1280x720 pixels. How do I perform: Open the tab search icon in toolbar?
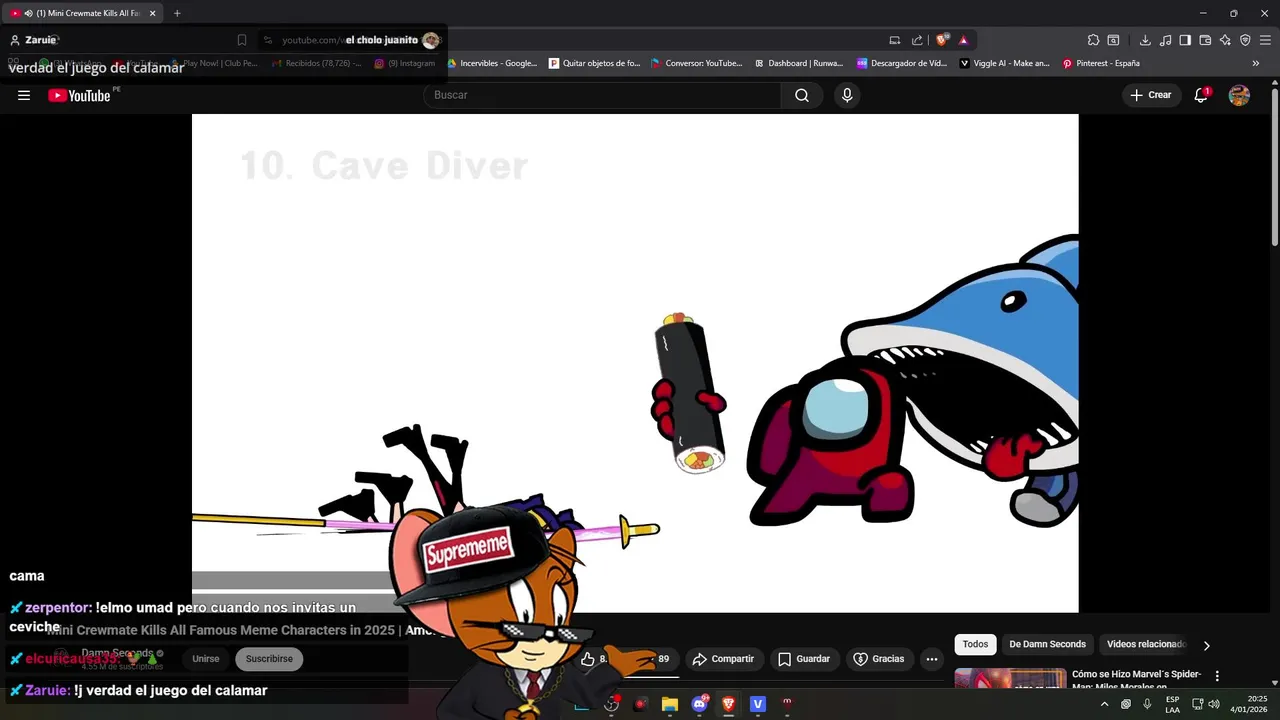(1114, 40)
